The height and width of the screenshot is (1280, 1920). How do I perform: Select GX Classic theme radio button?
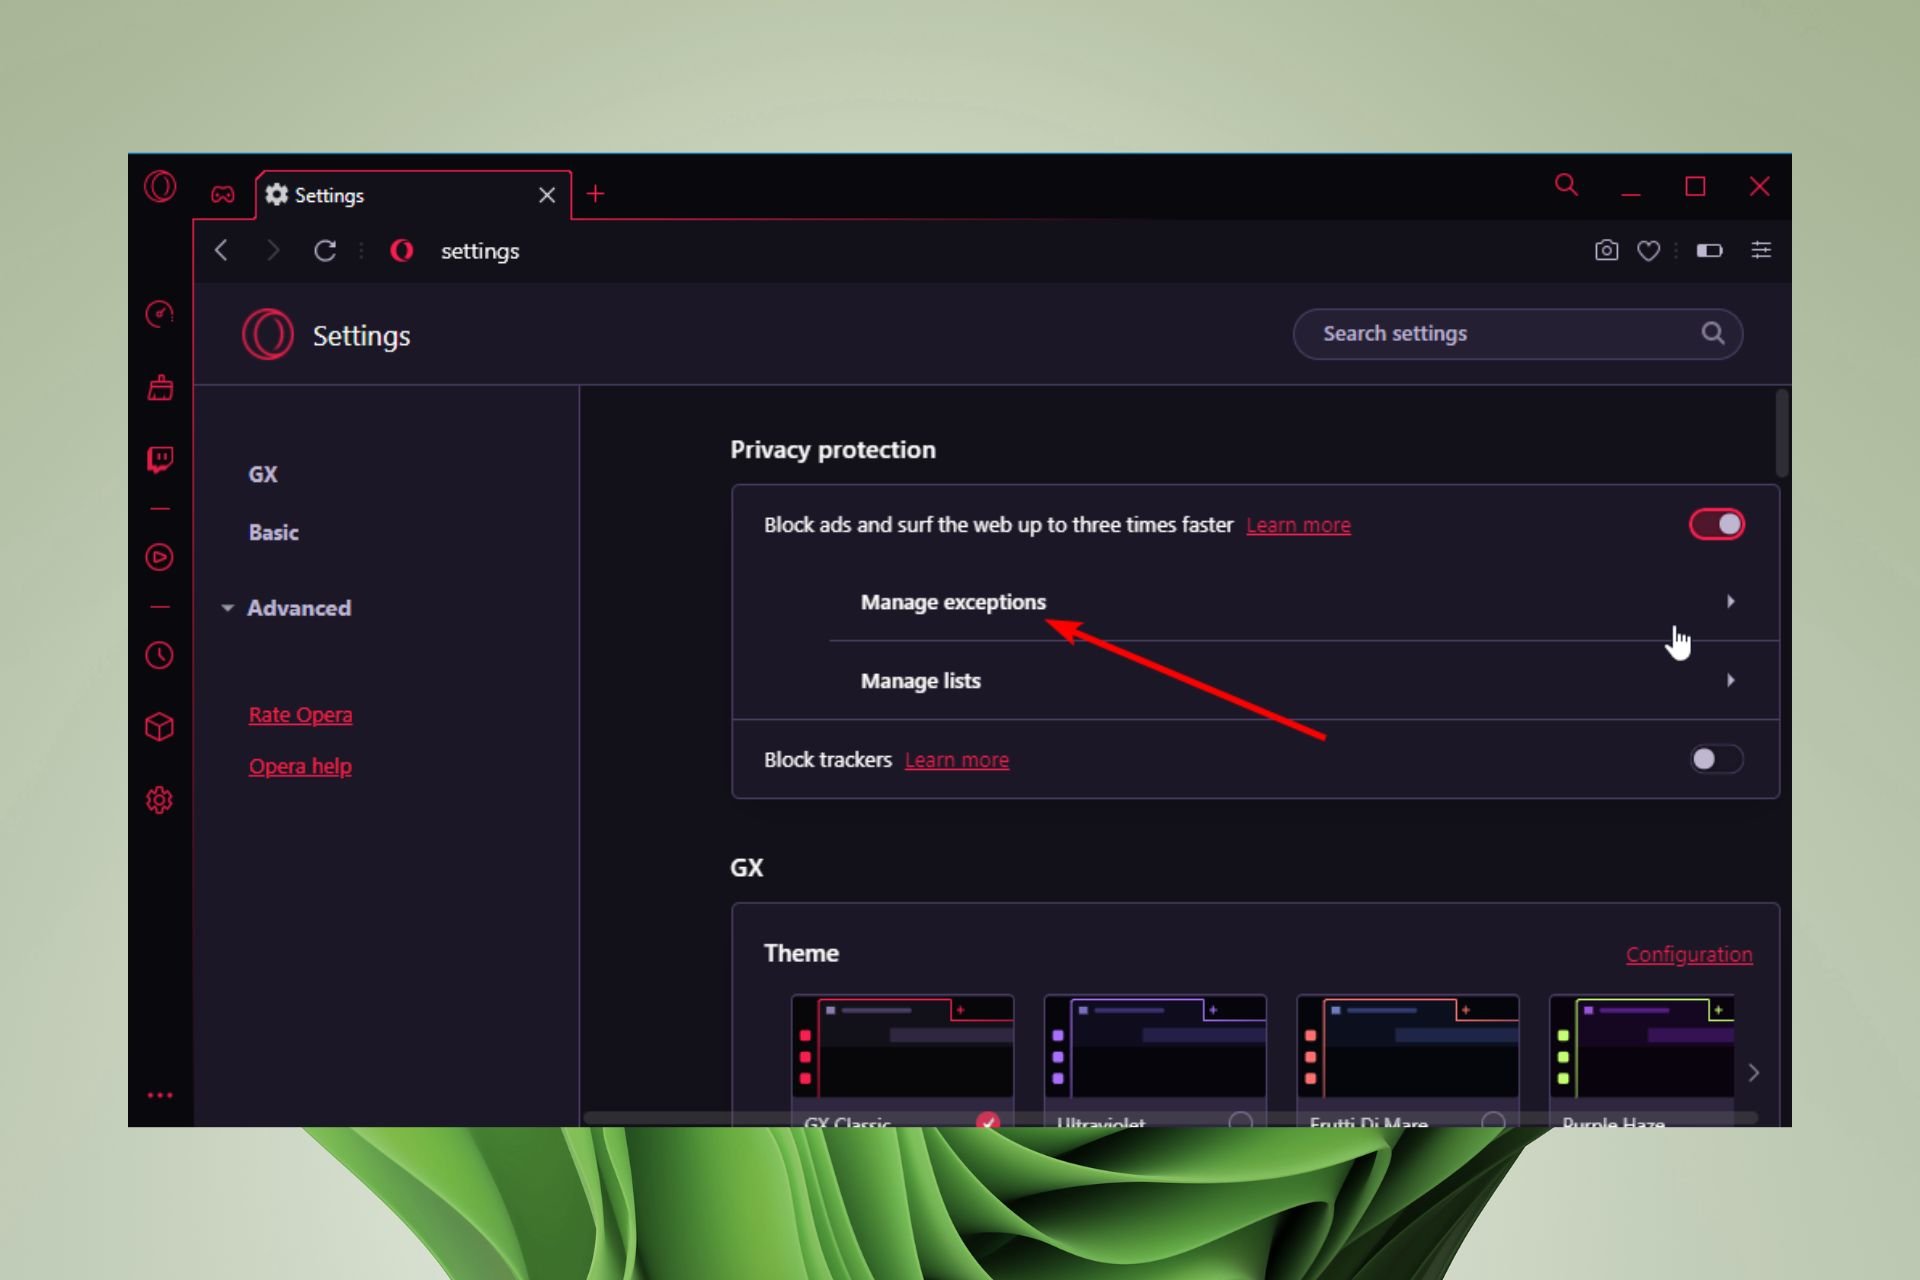[988, 1120]
